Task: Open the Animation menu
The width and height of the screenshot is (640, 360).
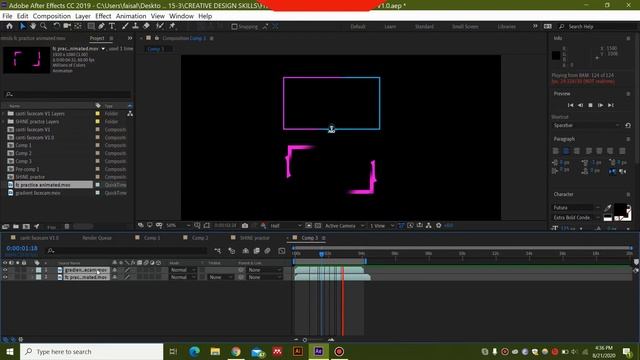Action: point(131,16)
